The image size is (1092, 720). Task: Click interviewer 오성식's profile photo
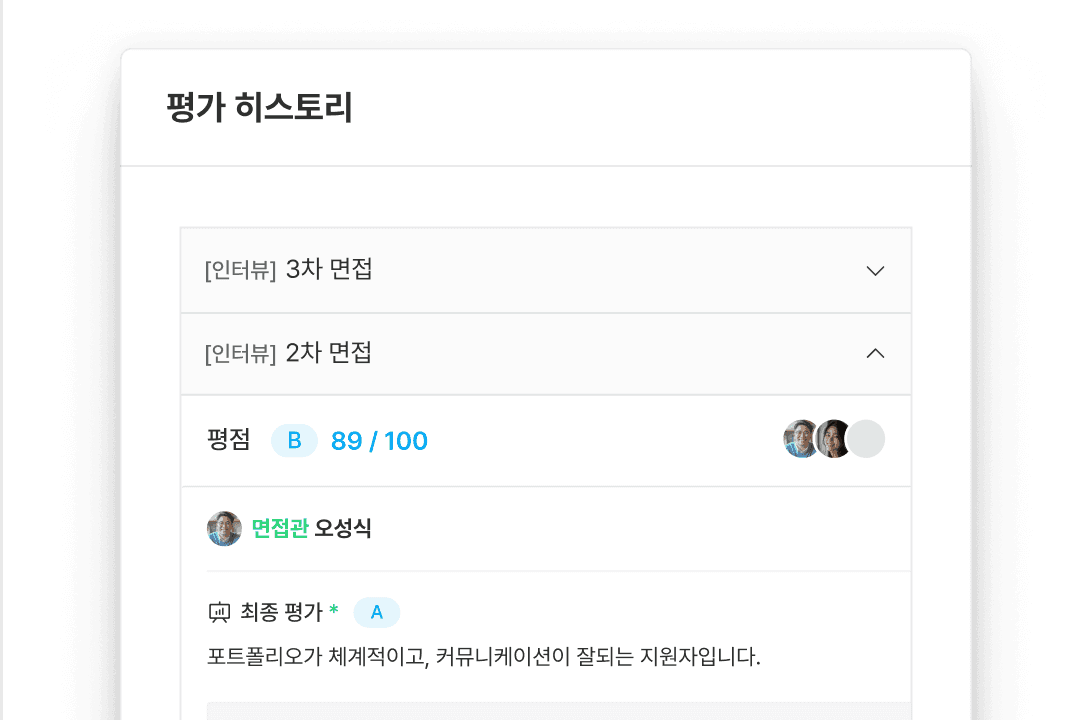click(224, 528)
